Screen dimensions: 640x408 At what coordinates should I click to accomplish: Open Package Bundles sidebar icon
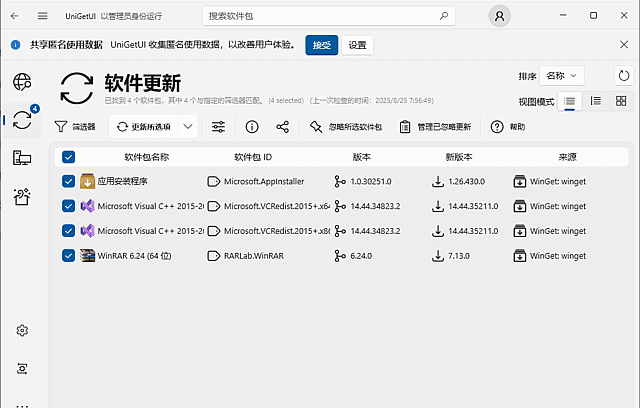(x=22, y=196)
